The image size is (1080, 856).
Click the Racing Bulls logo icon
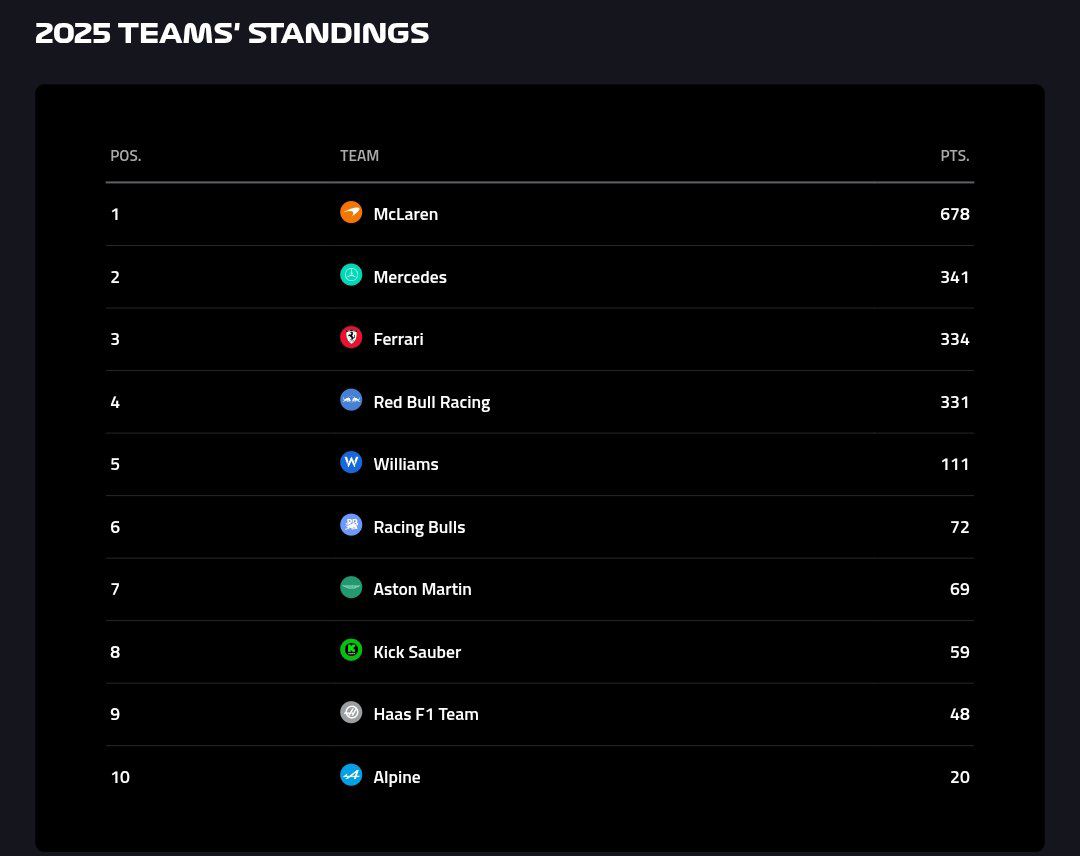pos(351,526)
